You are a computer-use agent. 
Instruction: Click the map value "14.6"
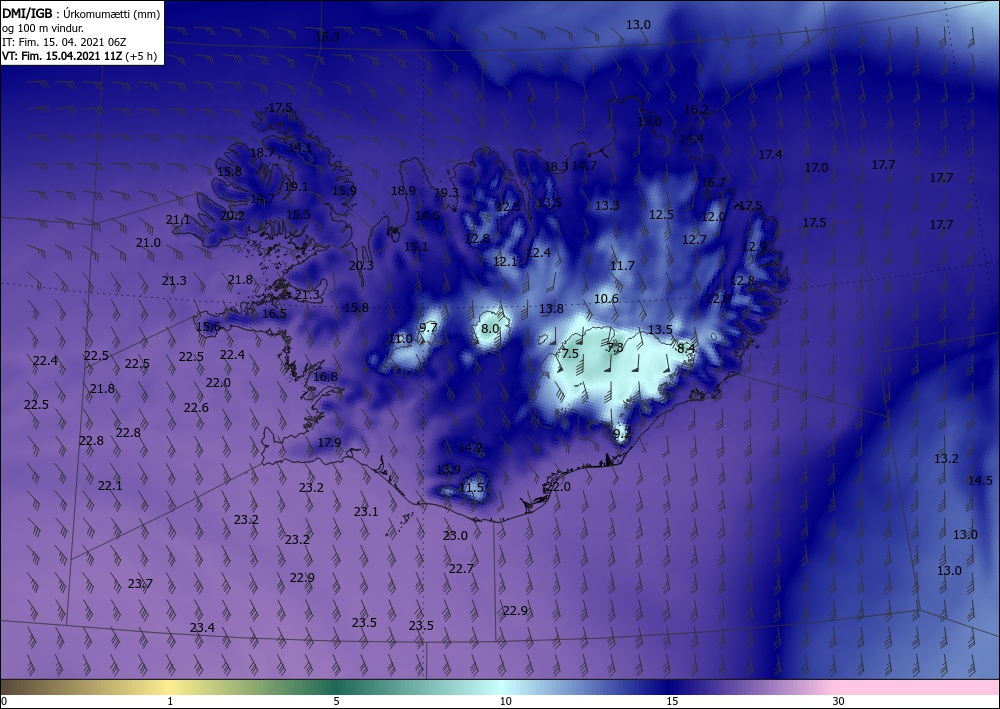pyautogui.click(x=427, y=216)
